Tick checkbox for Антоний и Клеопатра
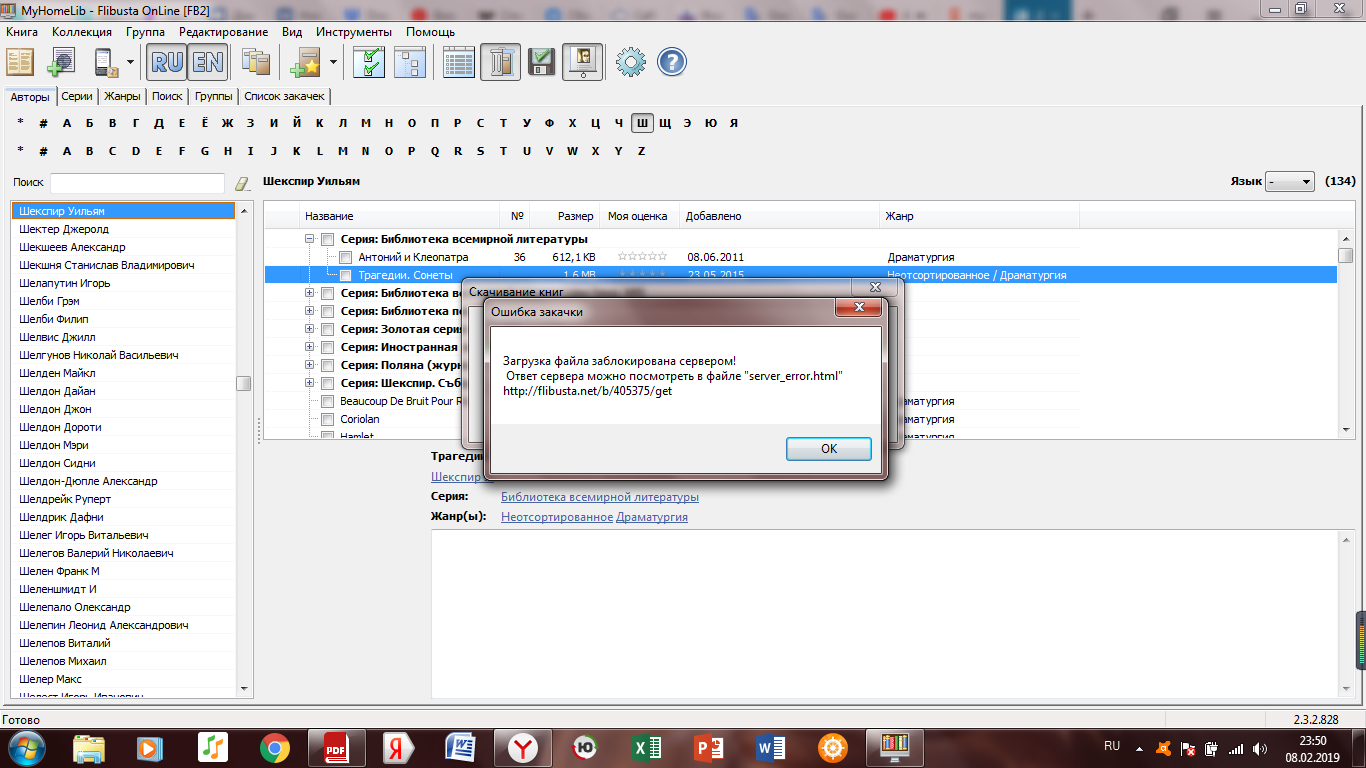Viewport: 1366px width, 768px height. 345,257
